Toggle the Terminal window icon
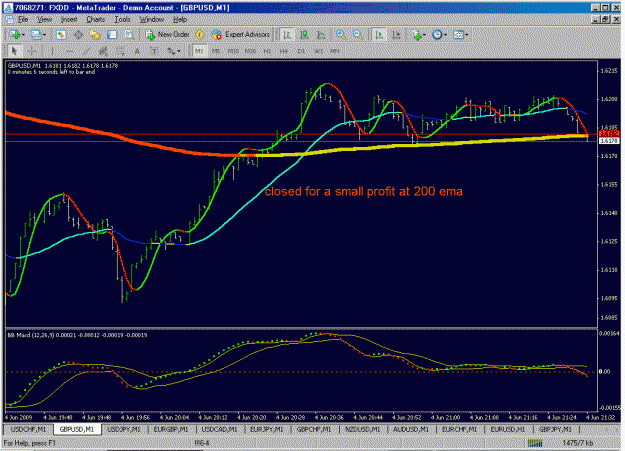 point(112,35)
